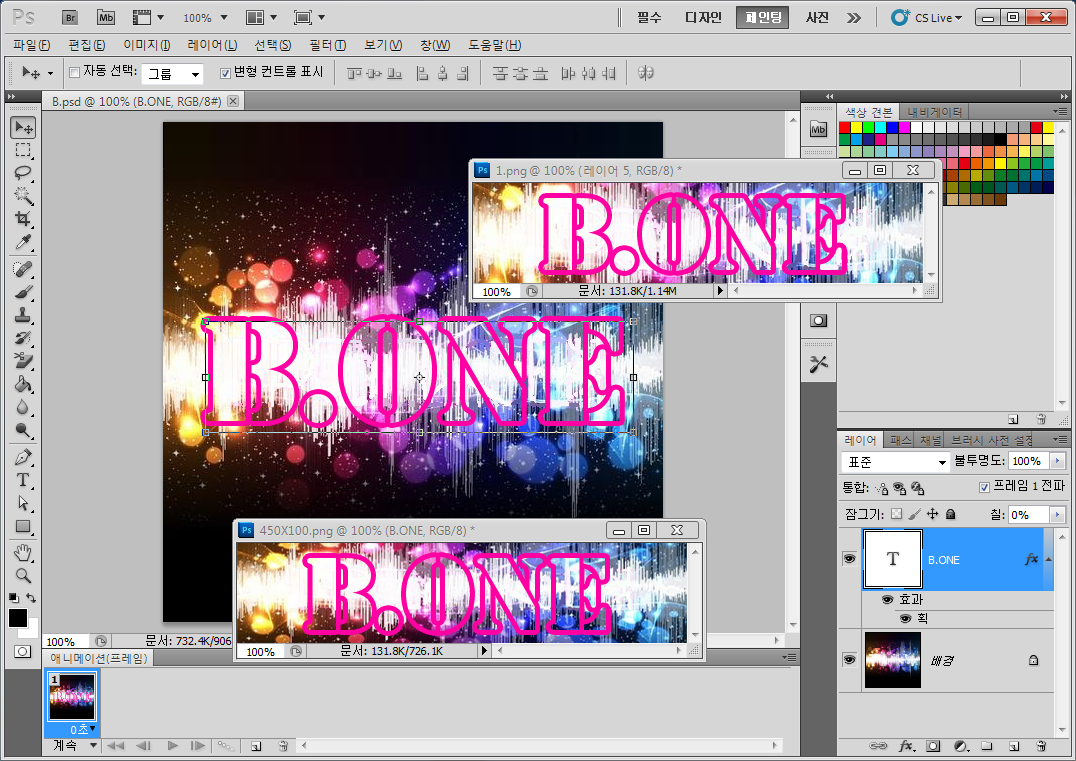Select the Brush tool

tap(23, 292)
